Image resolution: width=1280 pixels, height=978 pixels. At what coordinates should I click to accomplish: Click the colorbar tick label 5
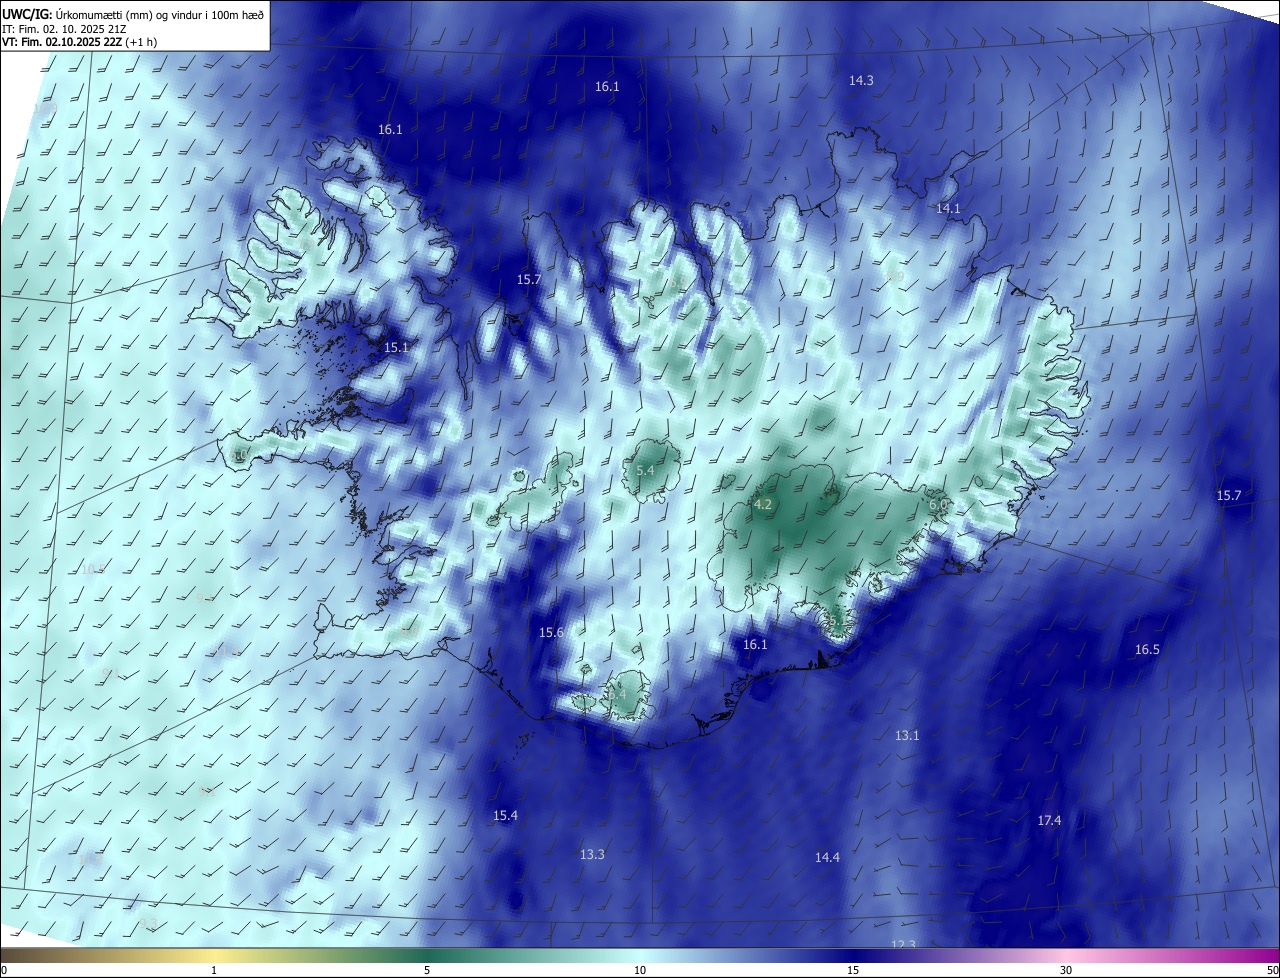tap(427, 970)
